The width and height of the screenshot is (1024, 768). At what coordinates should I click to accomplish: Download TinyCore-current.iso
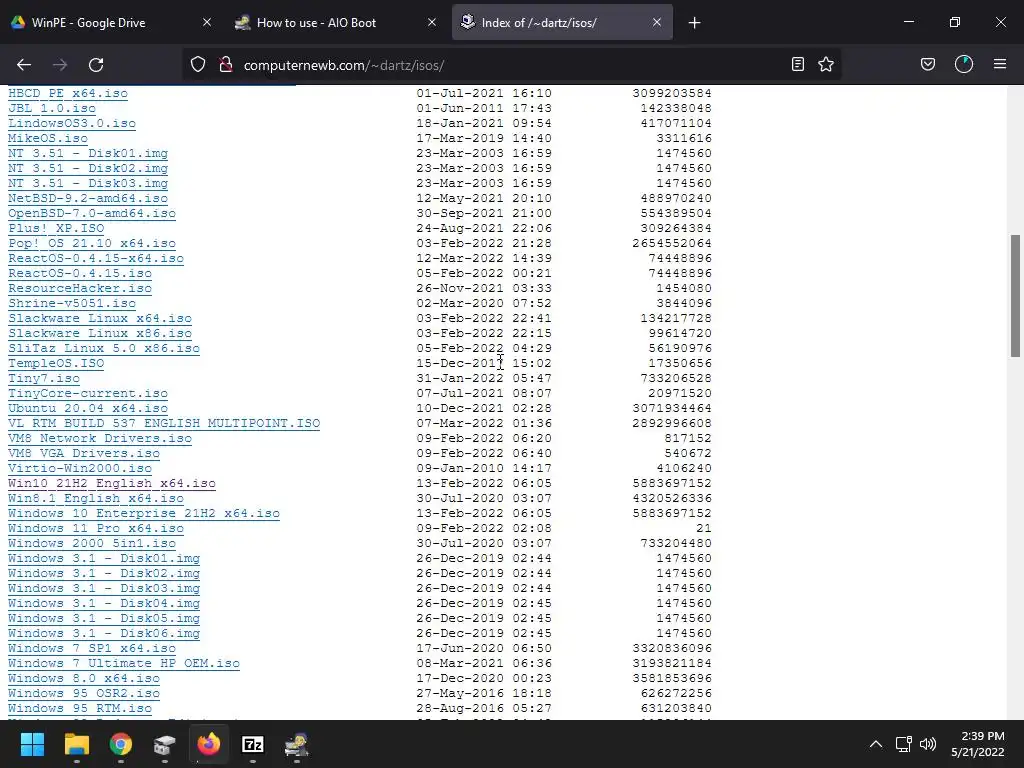[x=88, y=393]
